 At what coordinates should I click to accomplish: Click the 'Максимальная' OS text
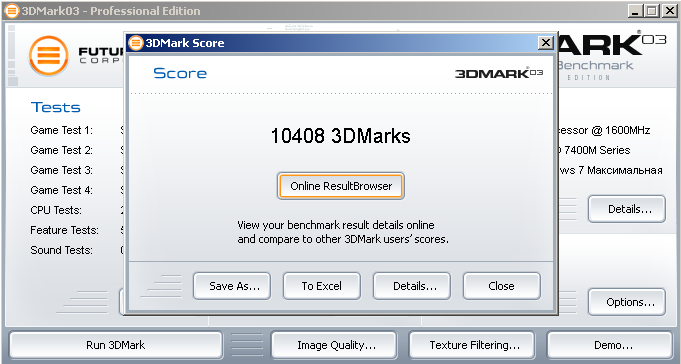tap(625, 170)
